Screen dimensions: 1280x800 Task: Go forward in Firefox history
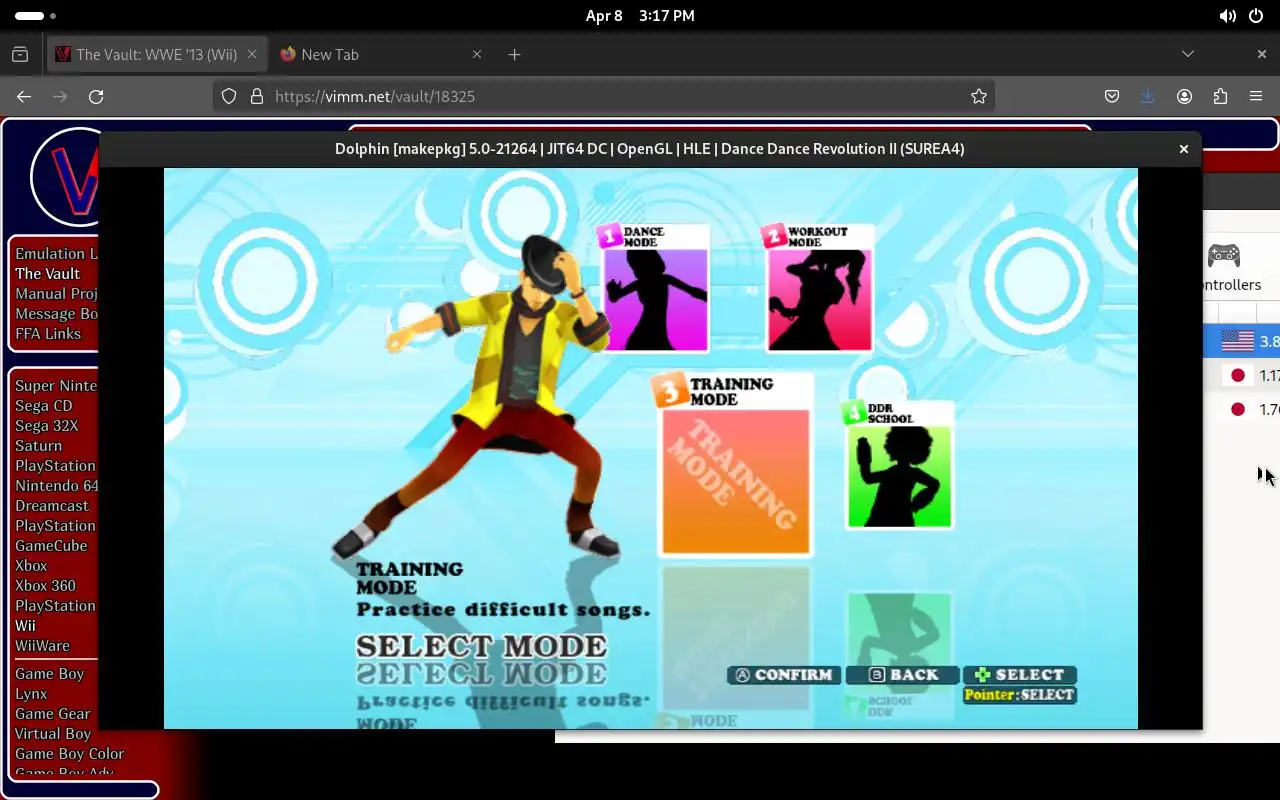(60, 96)
